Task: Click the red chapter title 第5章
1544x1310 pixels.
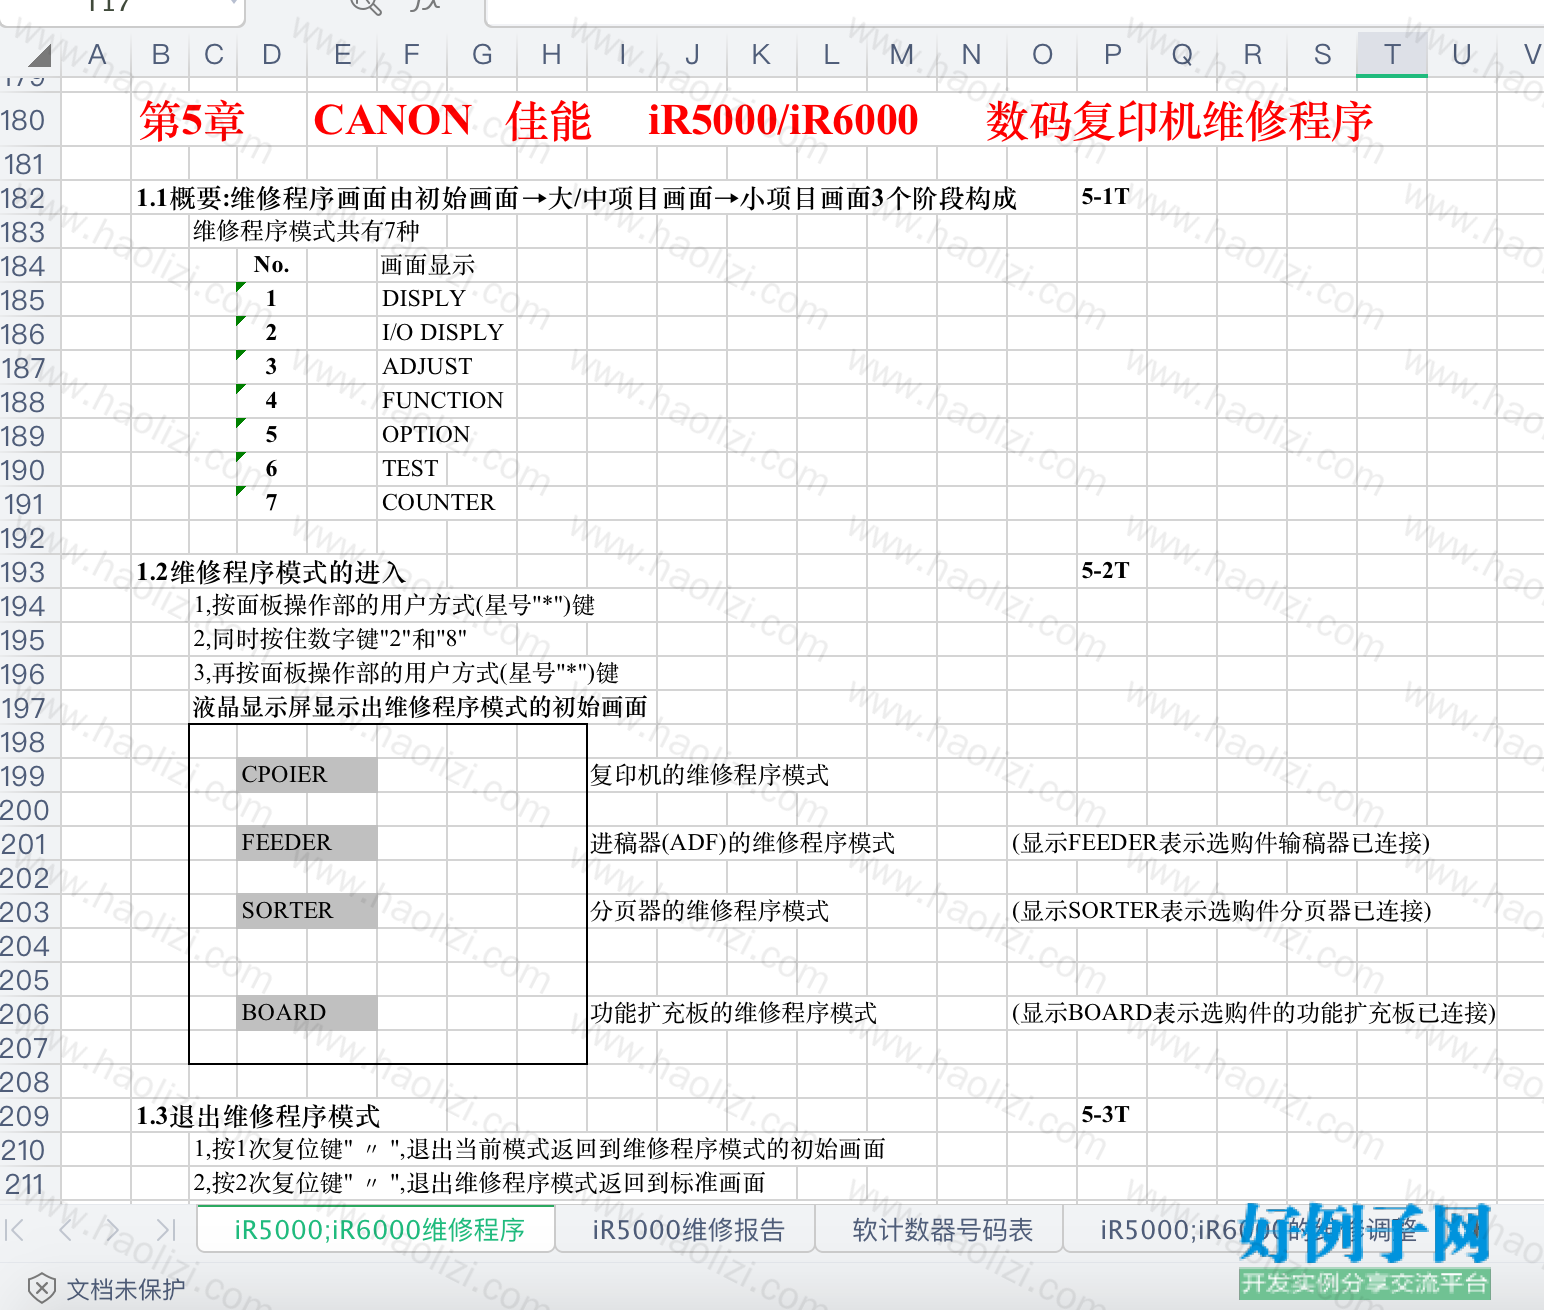Action: click(192, 121)
